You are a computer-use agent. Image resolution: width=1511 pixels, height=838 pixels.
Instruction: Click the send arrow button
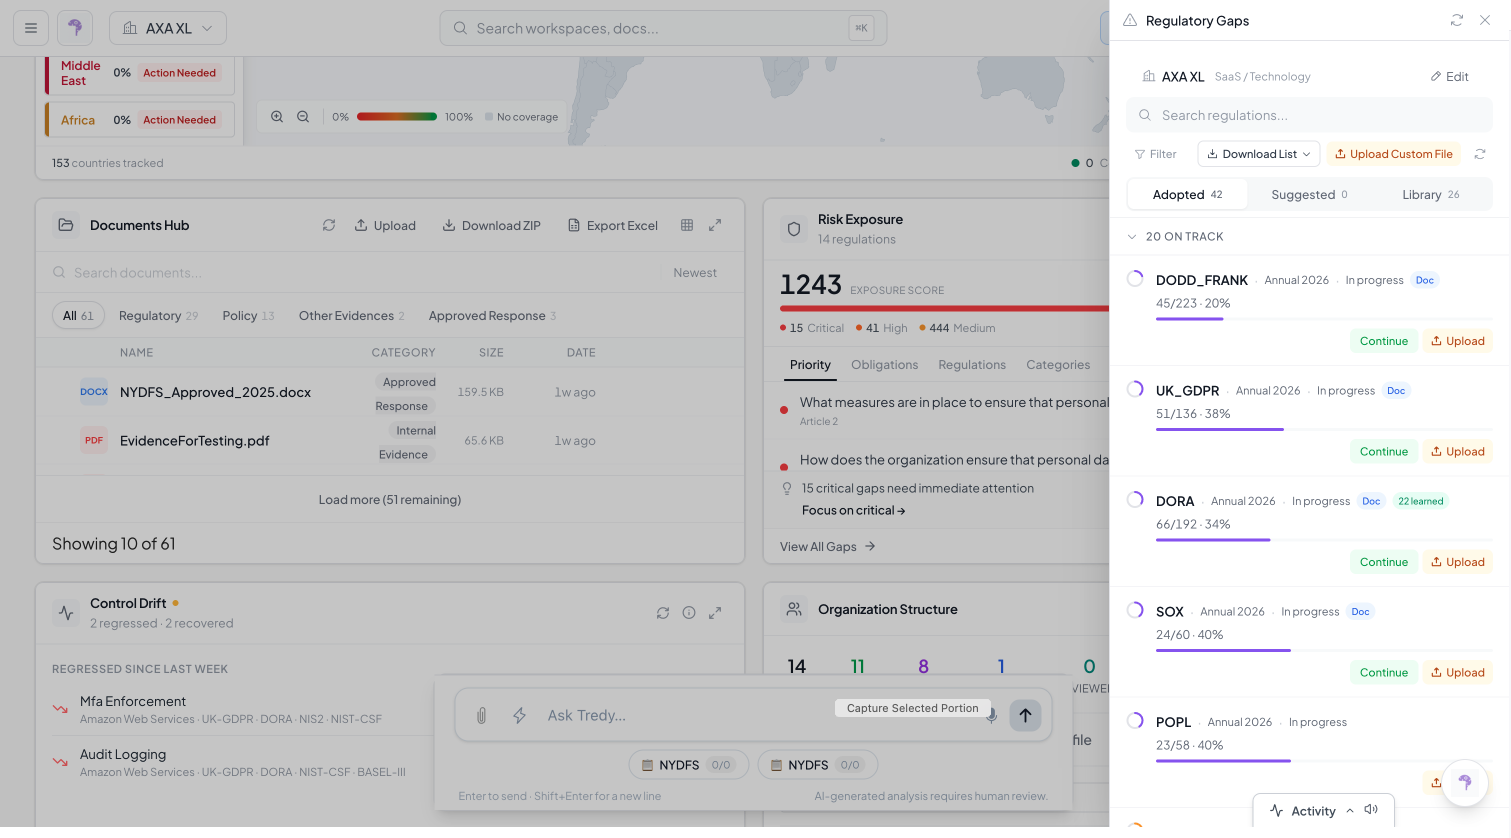(x=1025, y=715)
